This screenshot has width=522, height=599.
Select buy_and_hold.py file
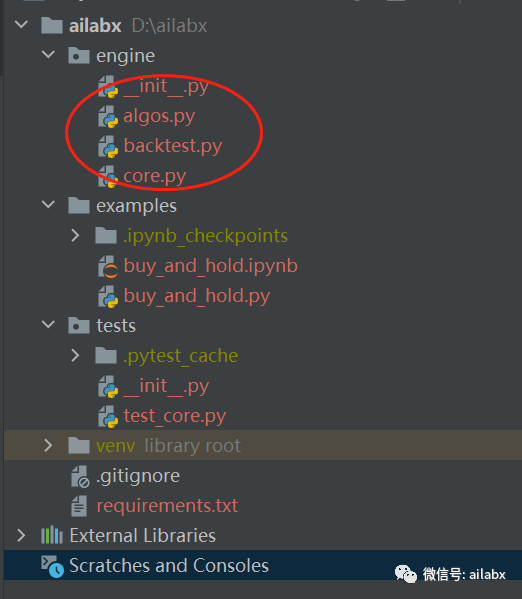tap(197, 296)
